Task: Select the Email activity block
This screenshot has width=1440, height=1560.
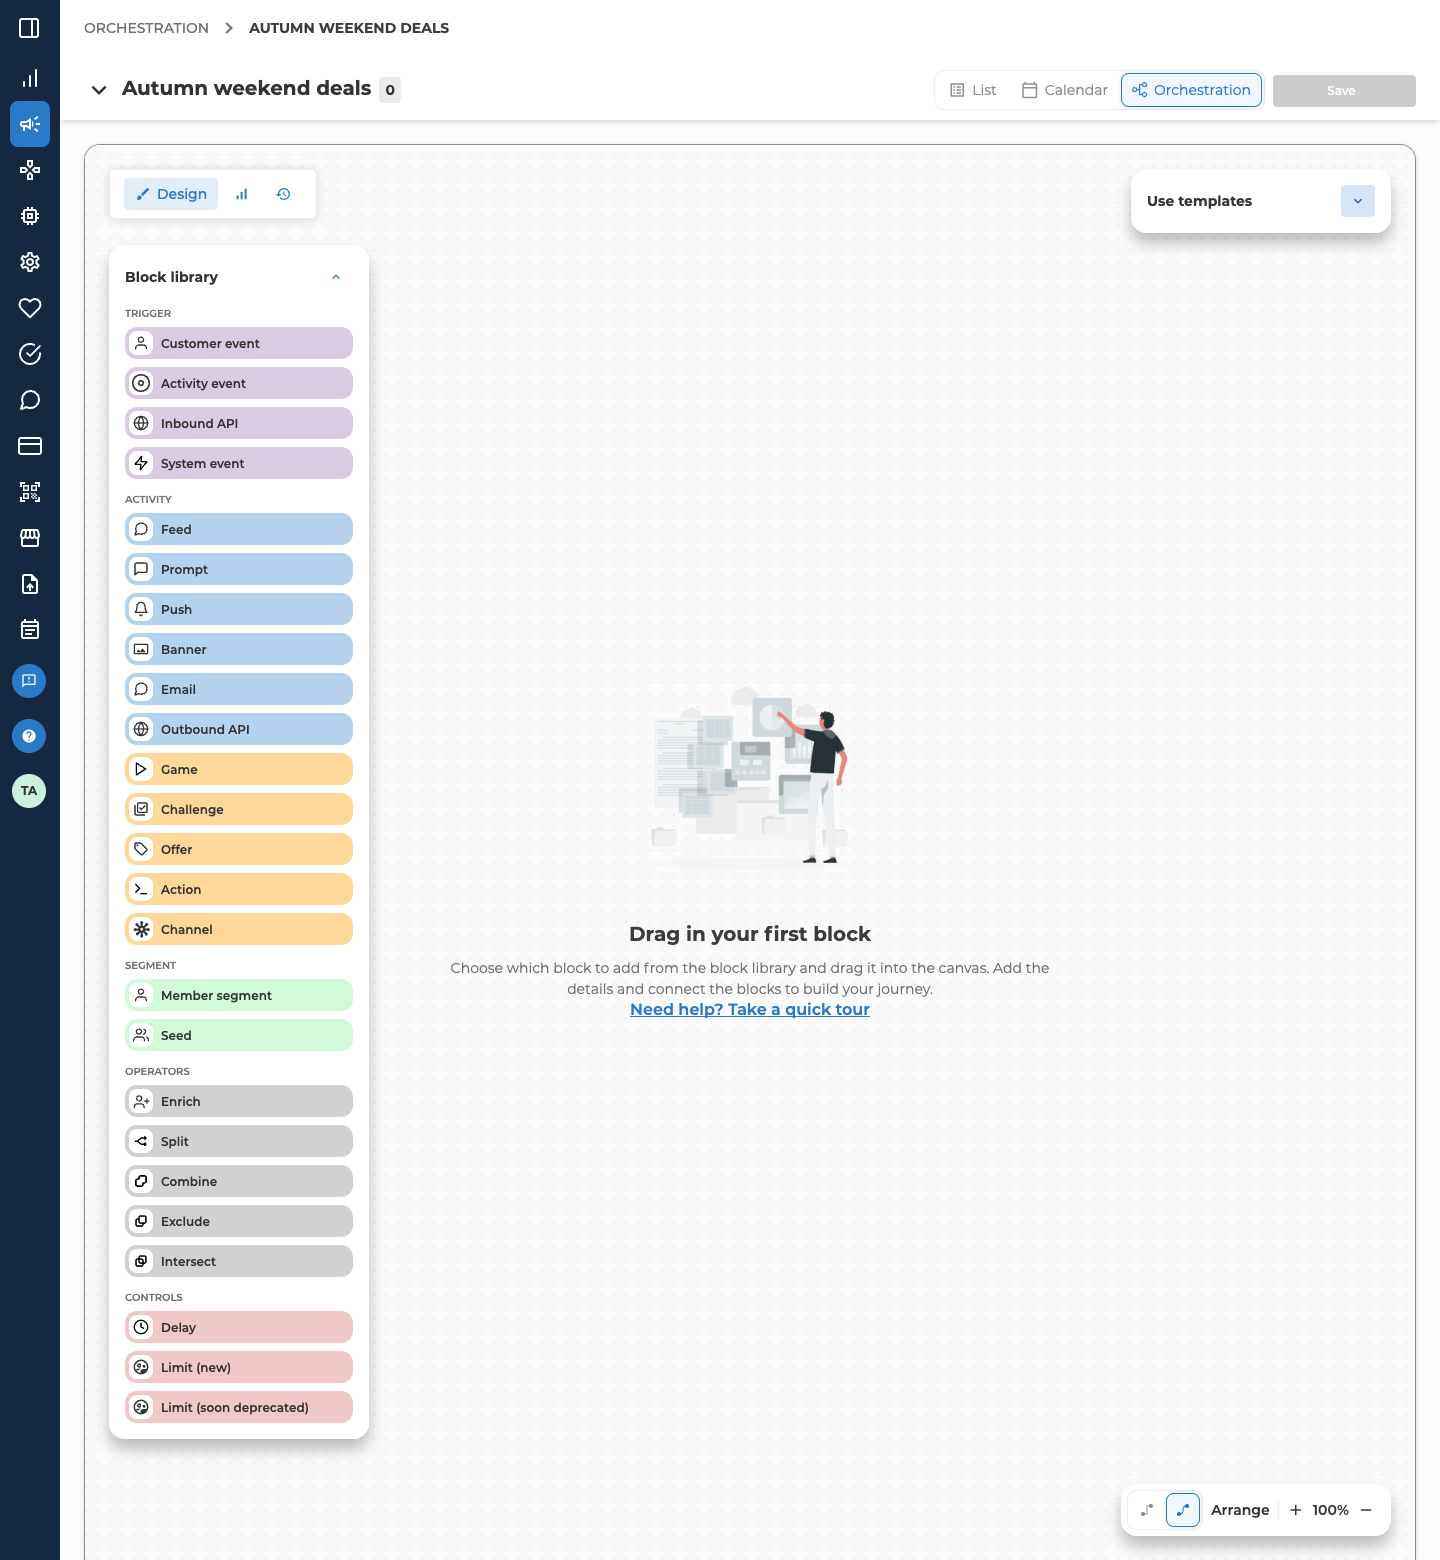Action: point(239,689)
